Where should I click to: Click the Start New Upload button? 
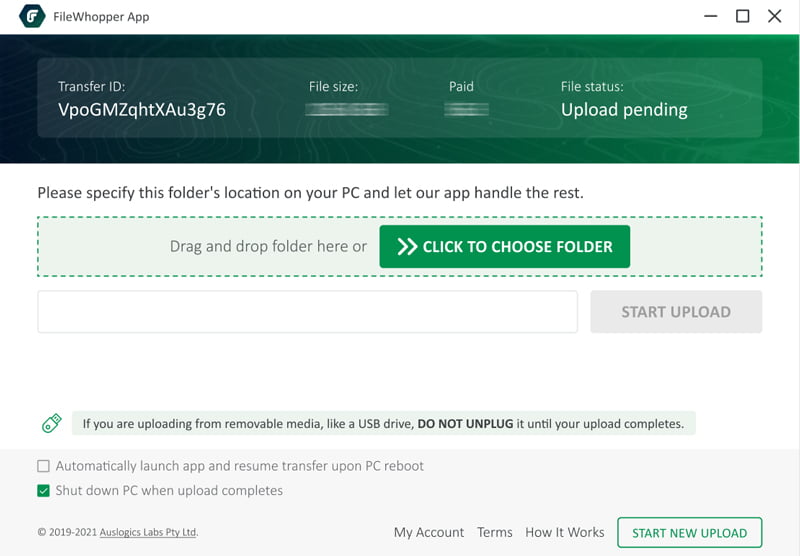(x=689, y=533)
